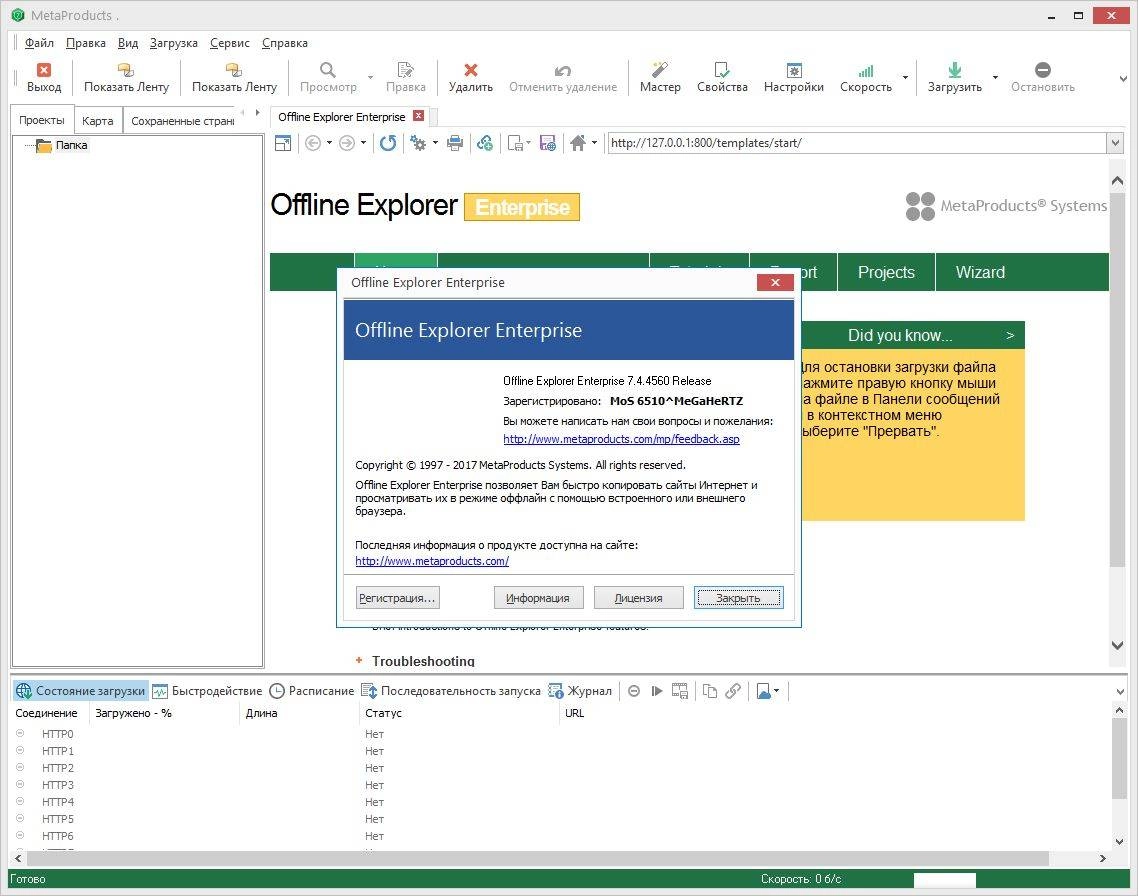This screenshot has width=1138, height=896.
Task: Click the Скорость speed bars icon
Action: (x=865, y=70)
